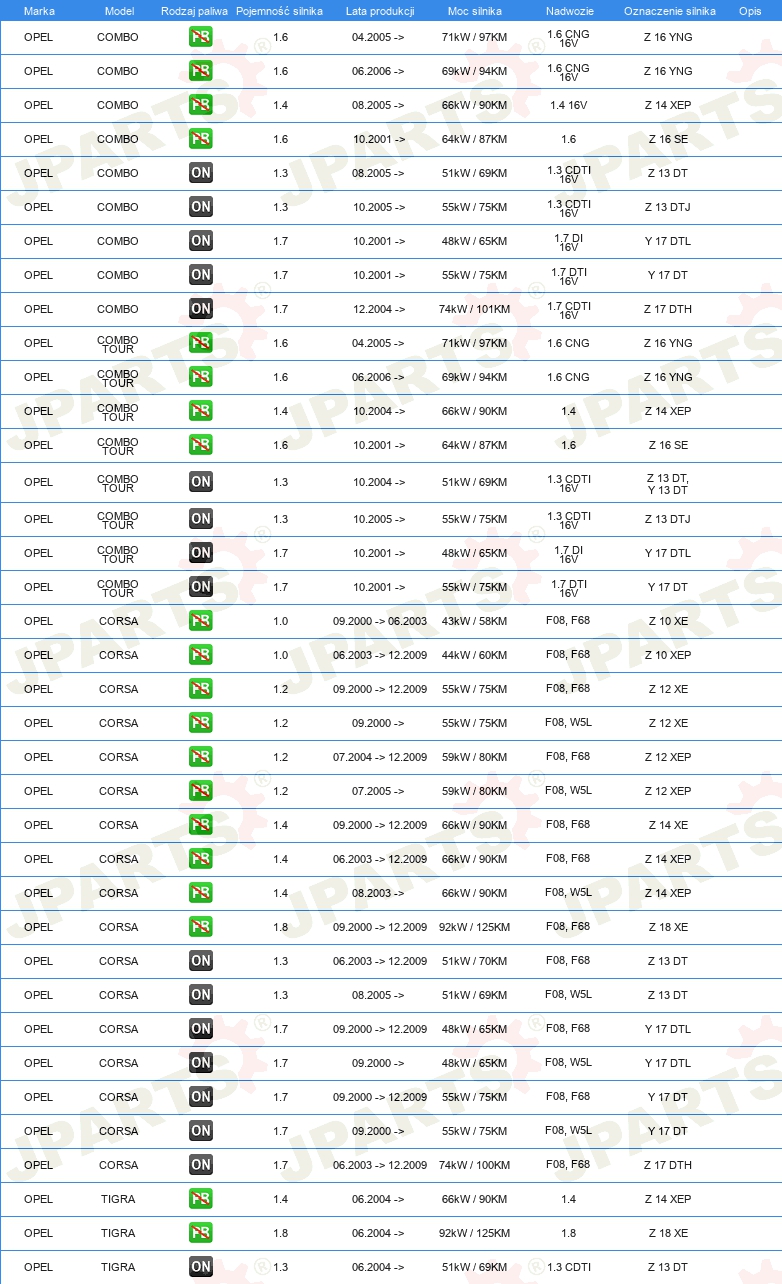
Task: Select the '07.2004 -> 12.2009' production years cell
Action: [380, 757]
